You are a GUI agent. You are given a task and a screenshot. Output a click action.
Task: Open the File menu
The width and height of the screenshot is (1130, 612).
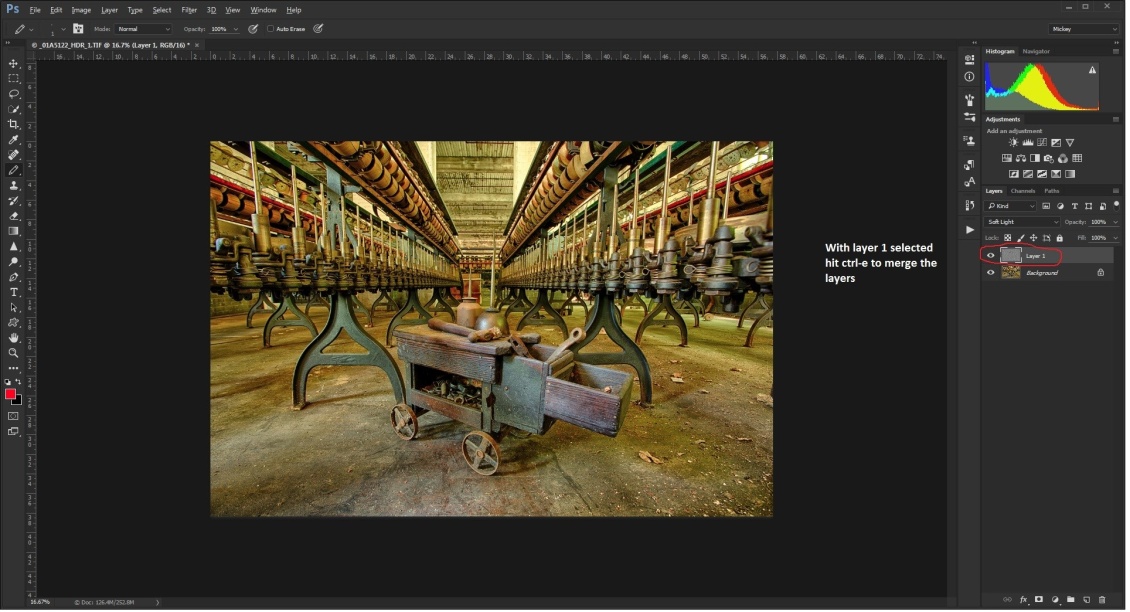(x=35, y=10)
